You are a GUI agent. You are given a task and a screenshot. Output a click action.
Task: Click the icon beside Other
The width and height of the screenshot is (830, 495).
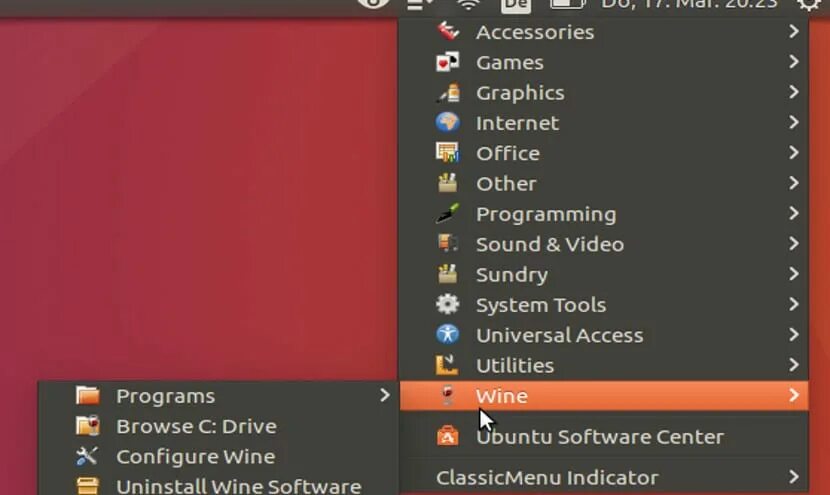click(447, 183)
